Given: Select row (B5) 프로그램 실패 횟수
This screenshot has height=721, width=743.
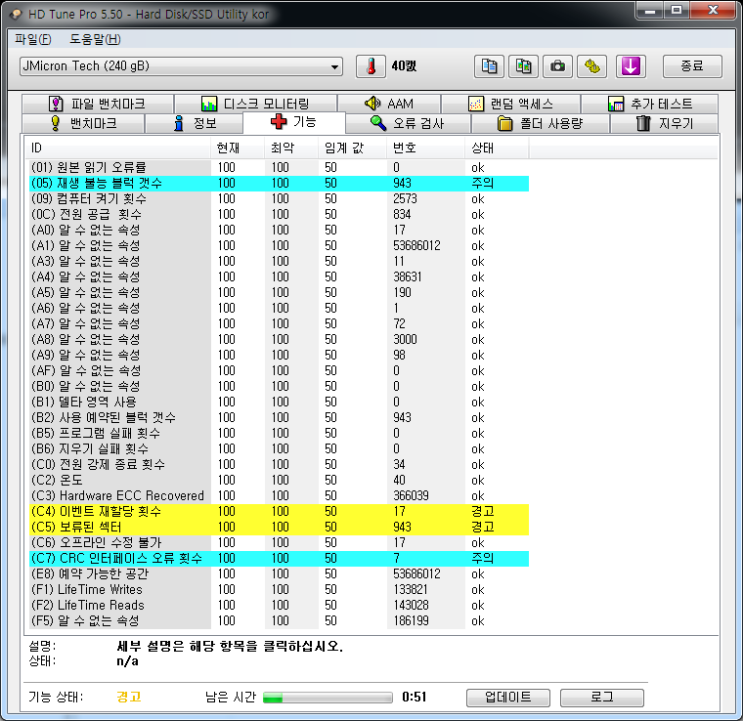Looking at the screenshot, I should [x=279, y=433].
